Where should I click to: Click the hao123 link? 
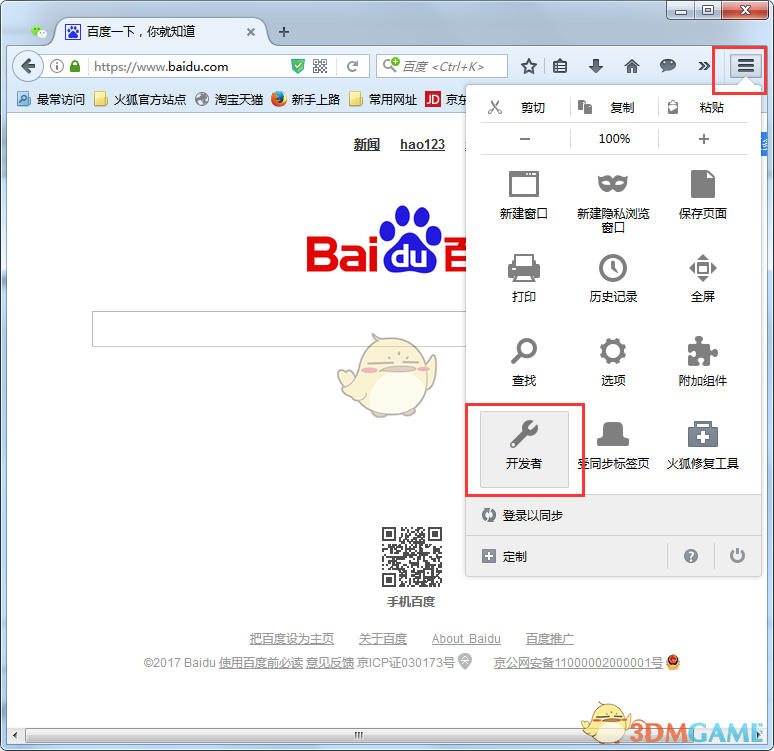point(422,144)
